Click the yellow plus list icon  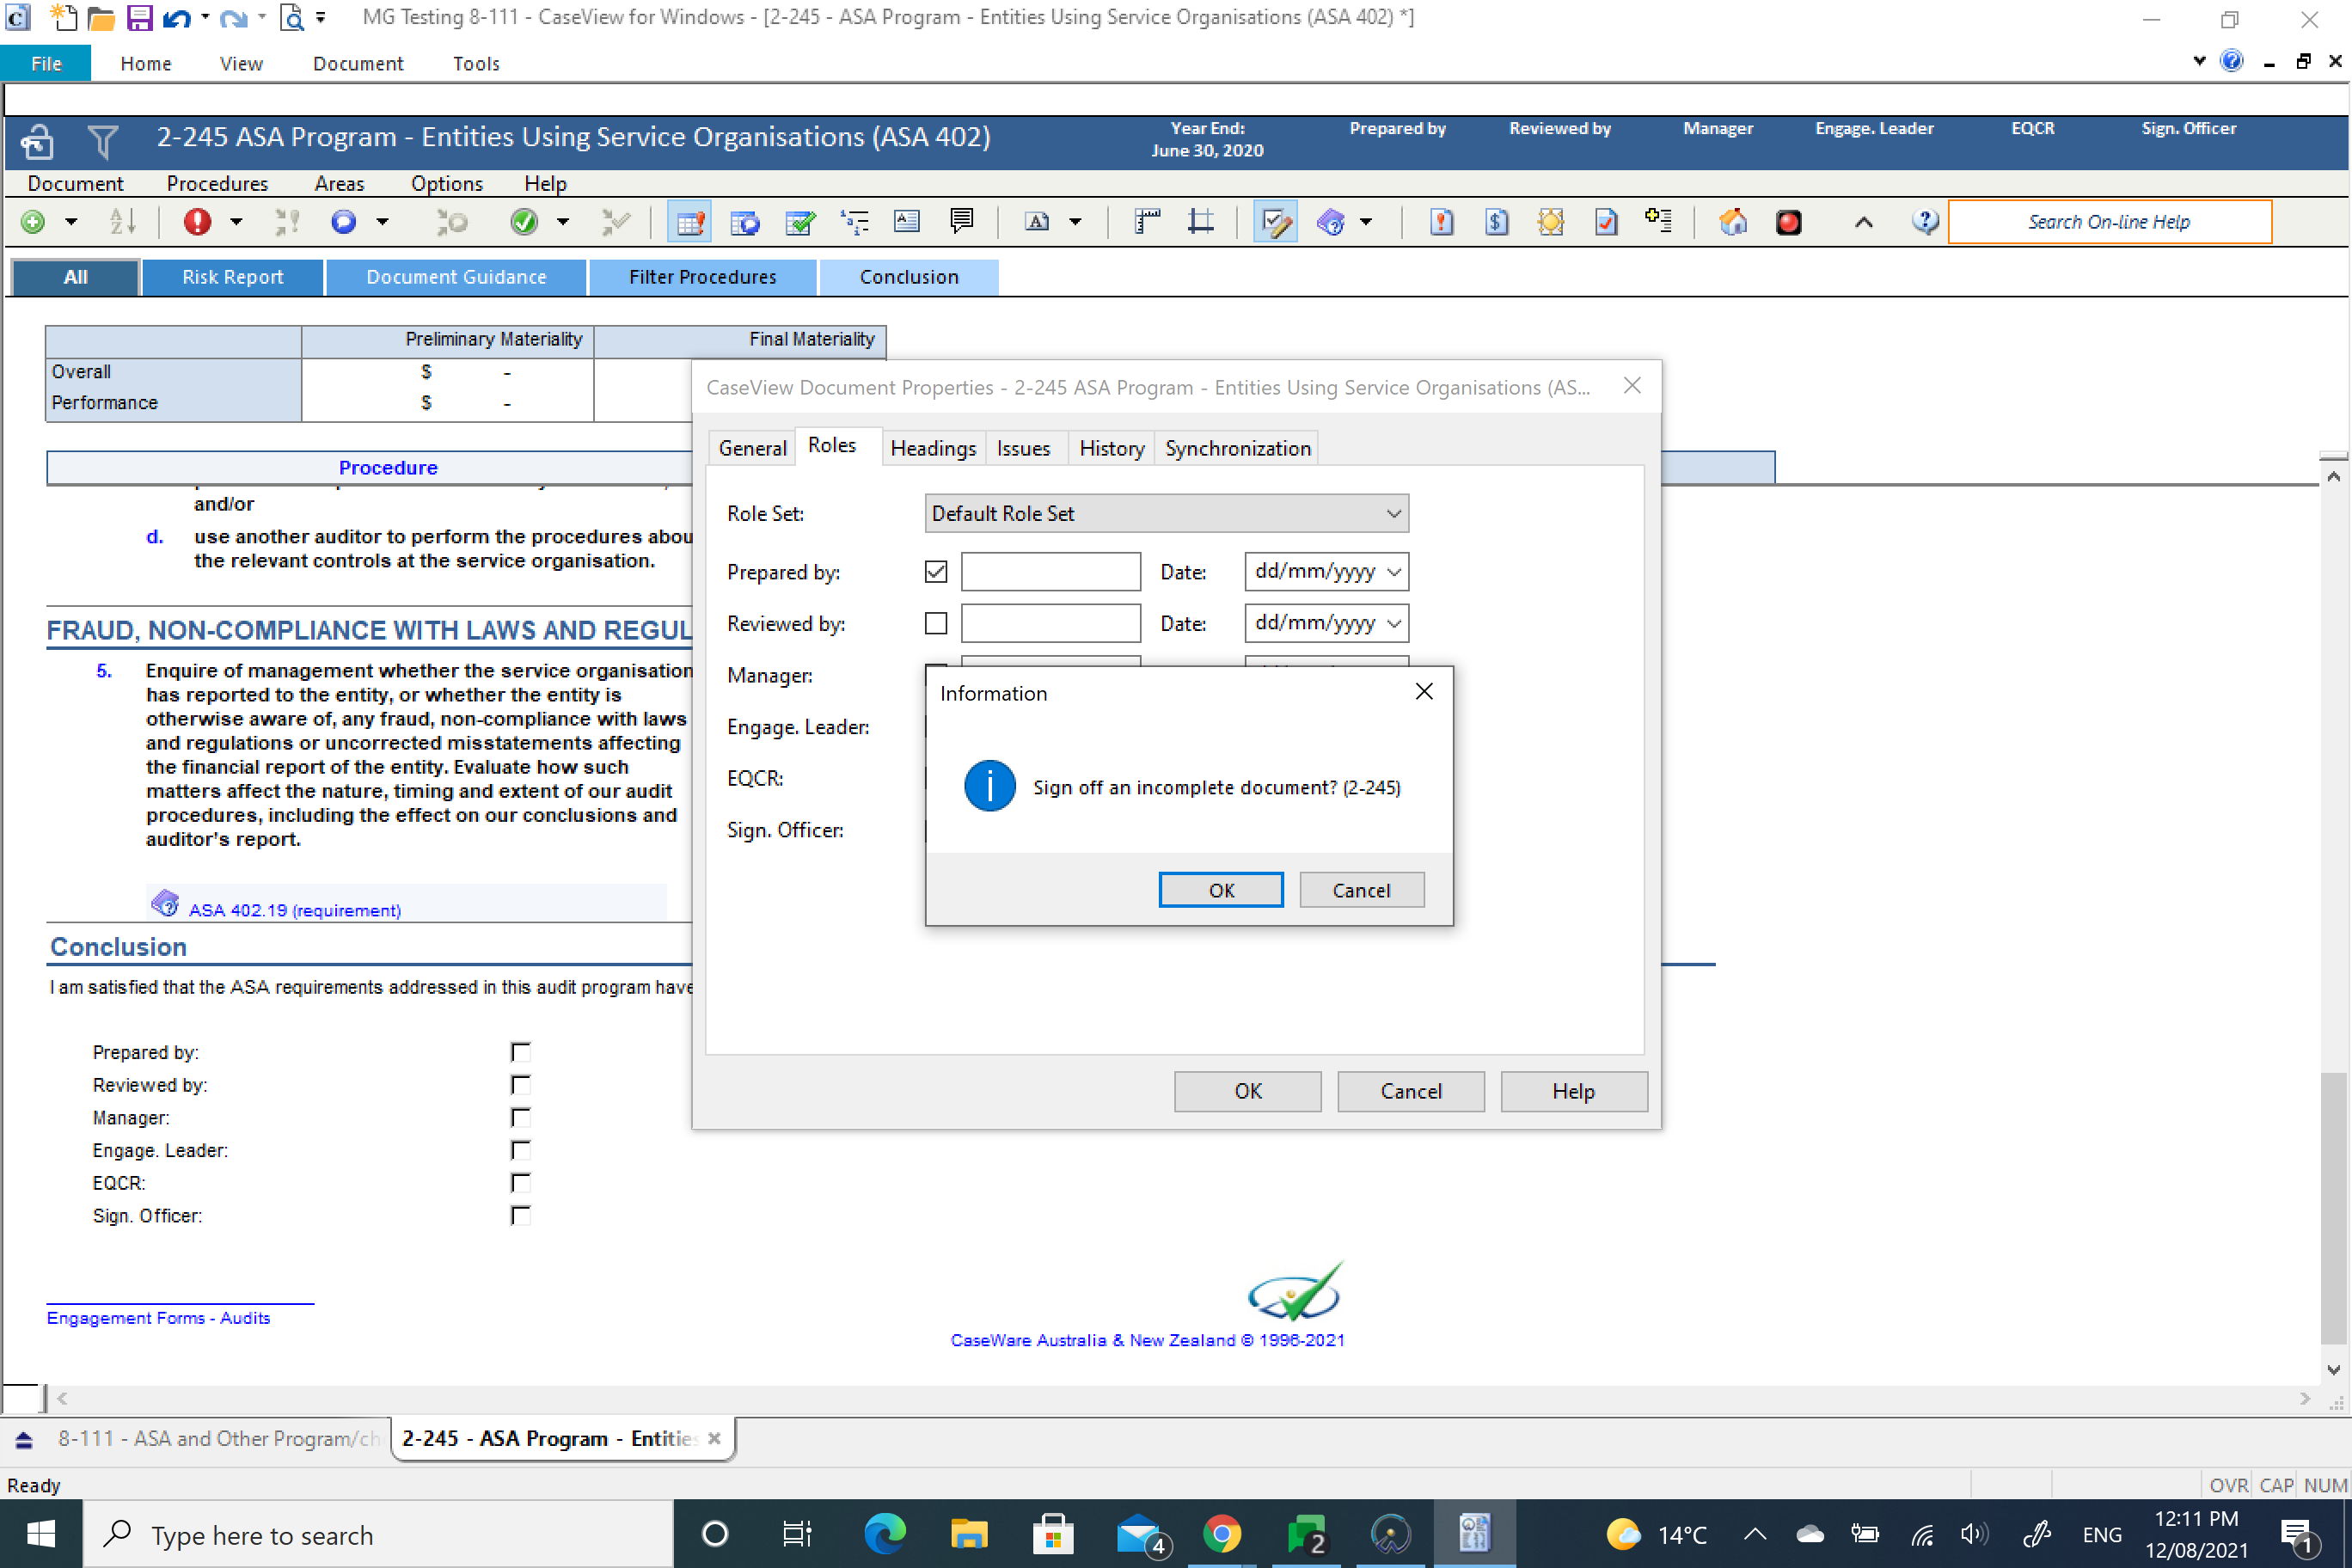1659,221
